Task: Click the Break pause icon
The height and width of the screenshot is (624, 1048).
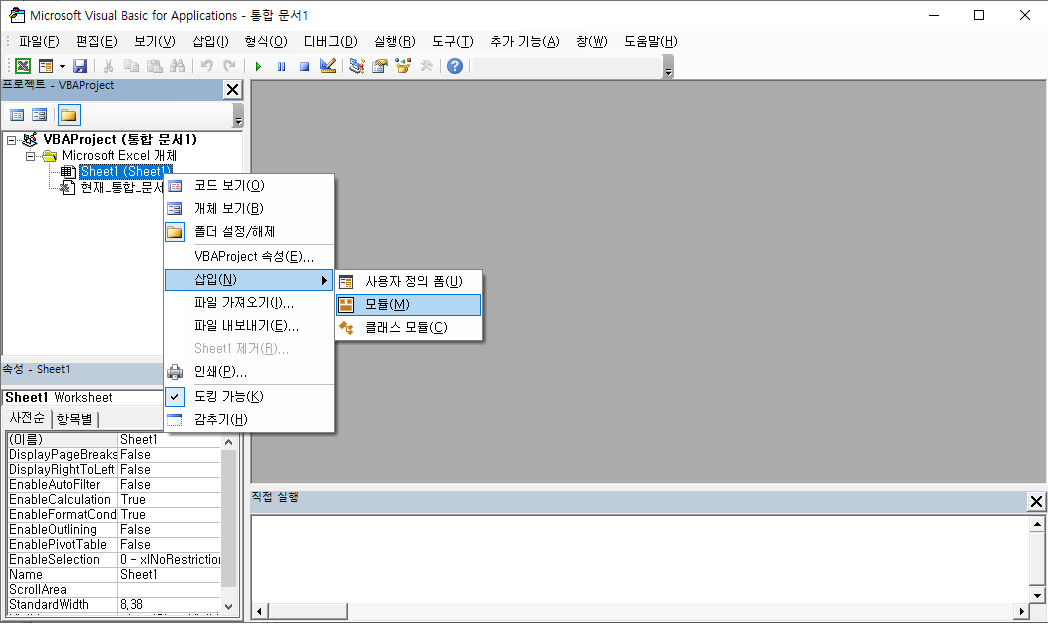Action: [281, 66]
